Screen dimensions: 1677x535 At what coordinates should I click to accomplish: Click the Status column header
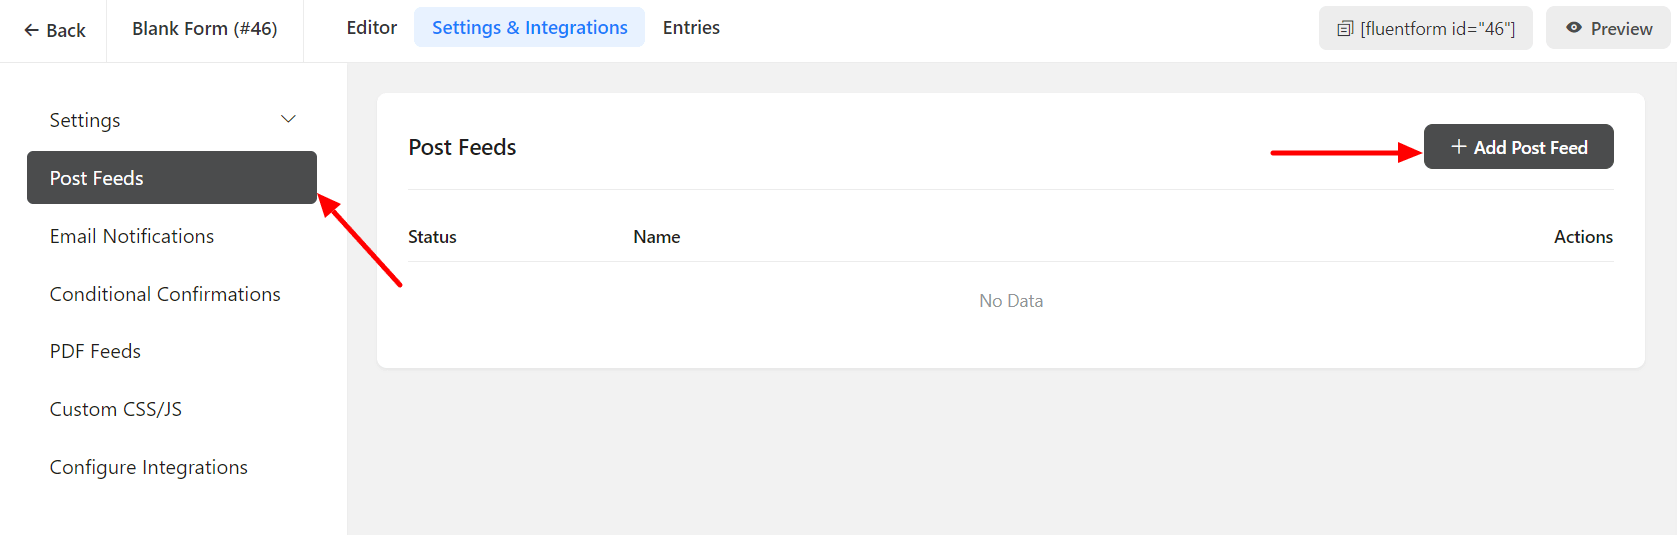point(432,237)
